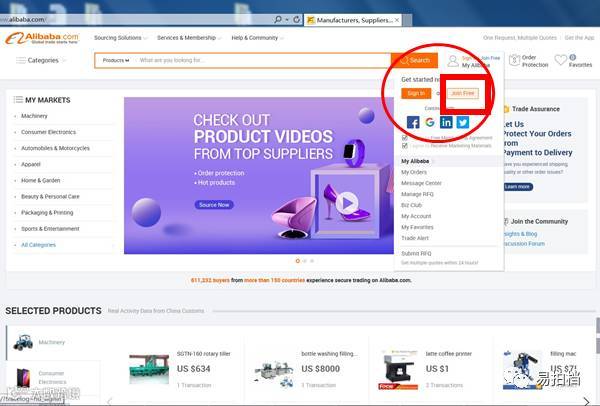Click the Order Protection shield icon
Viewport: 600px width, 406px height.
[514, 60]
